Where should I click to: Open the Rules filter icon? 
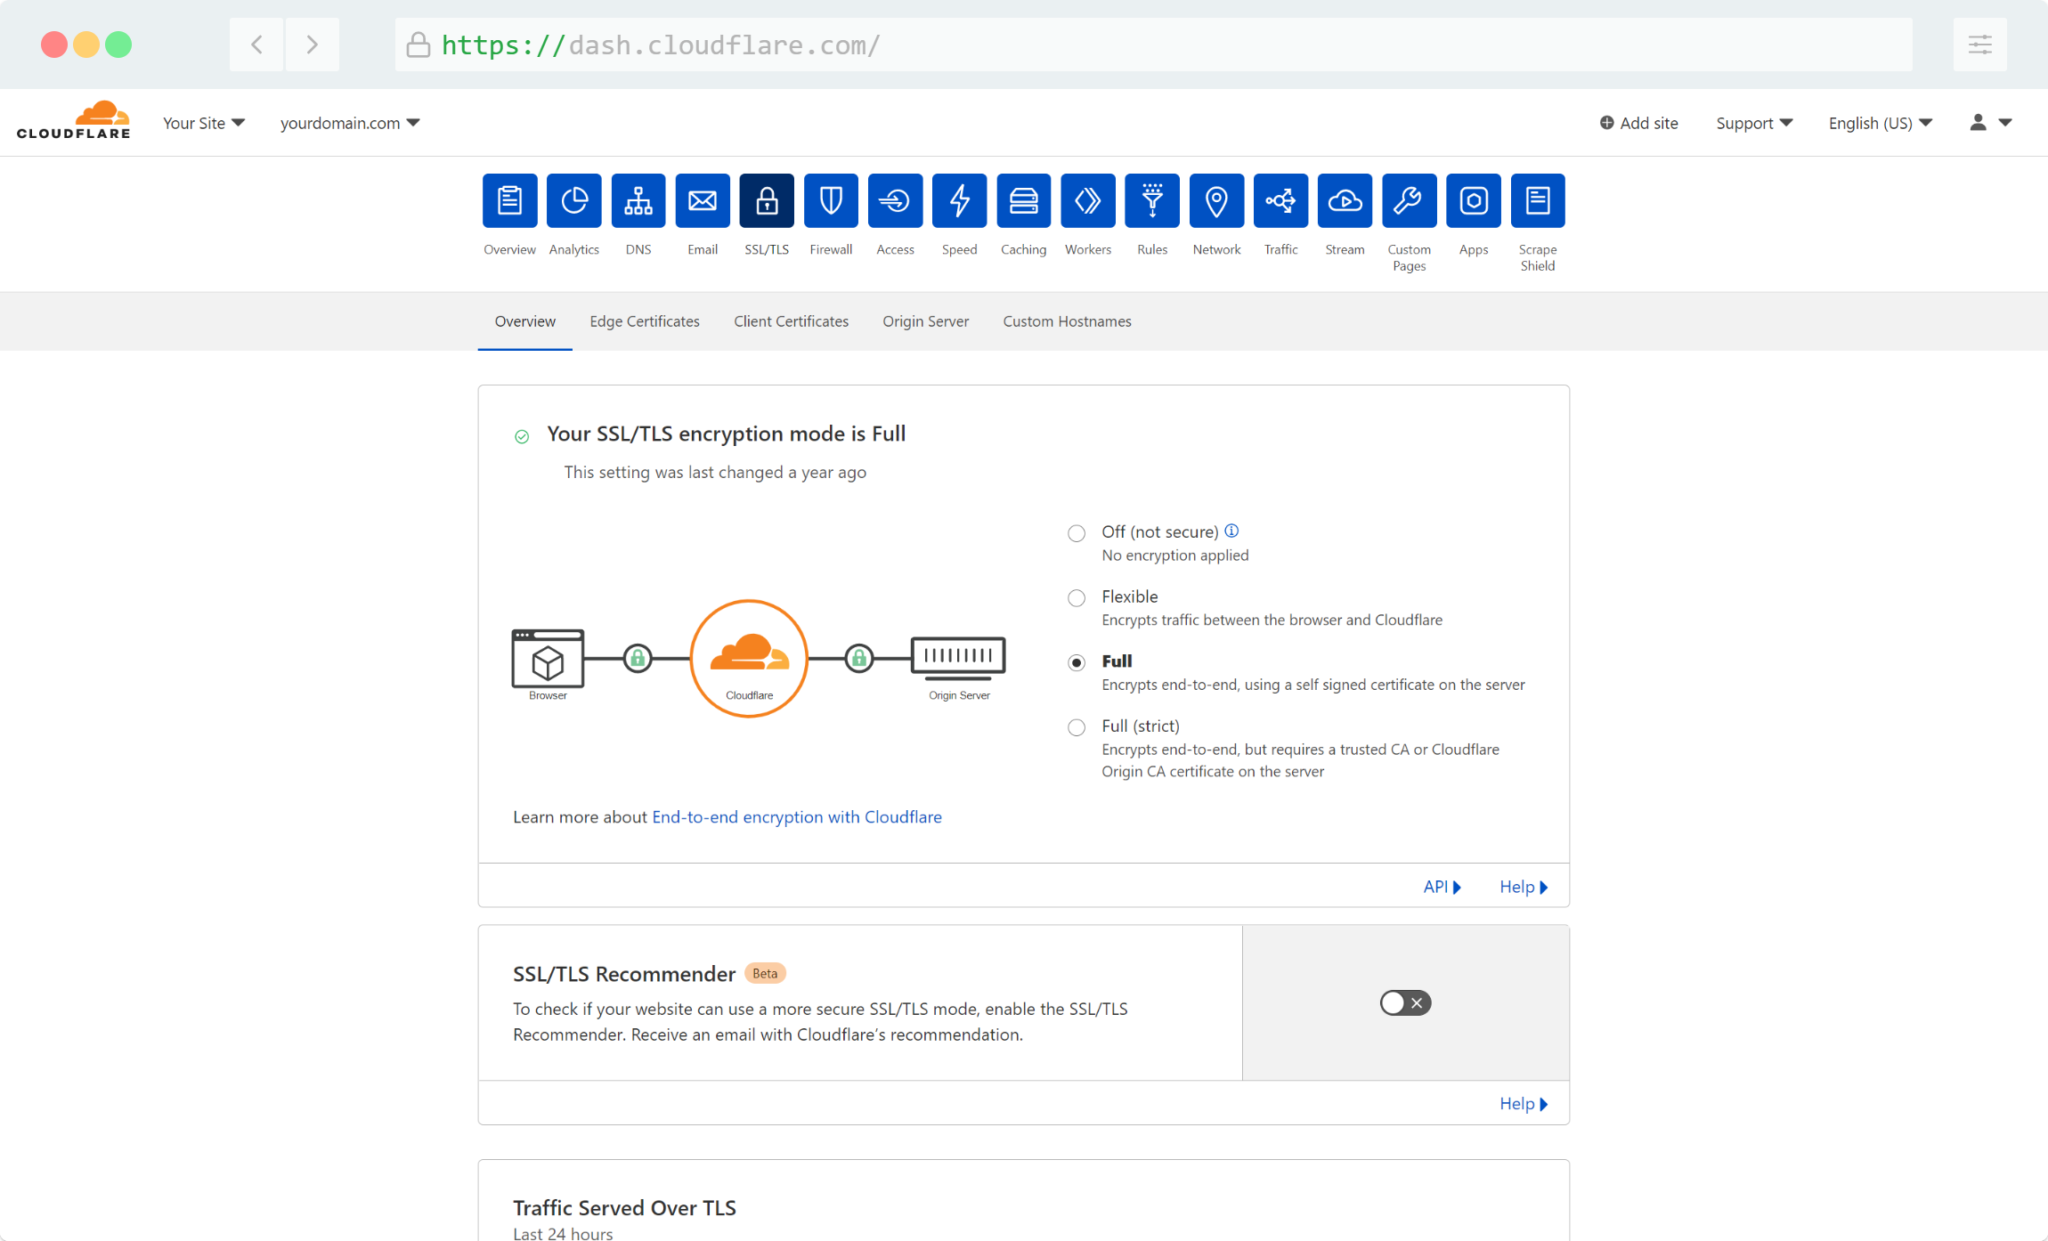coord(1152,201)
